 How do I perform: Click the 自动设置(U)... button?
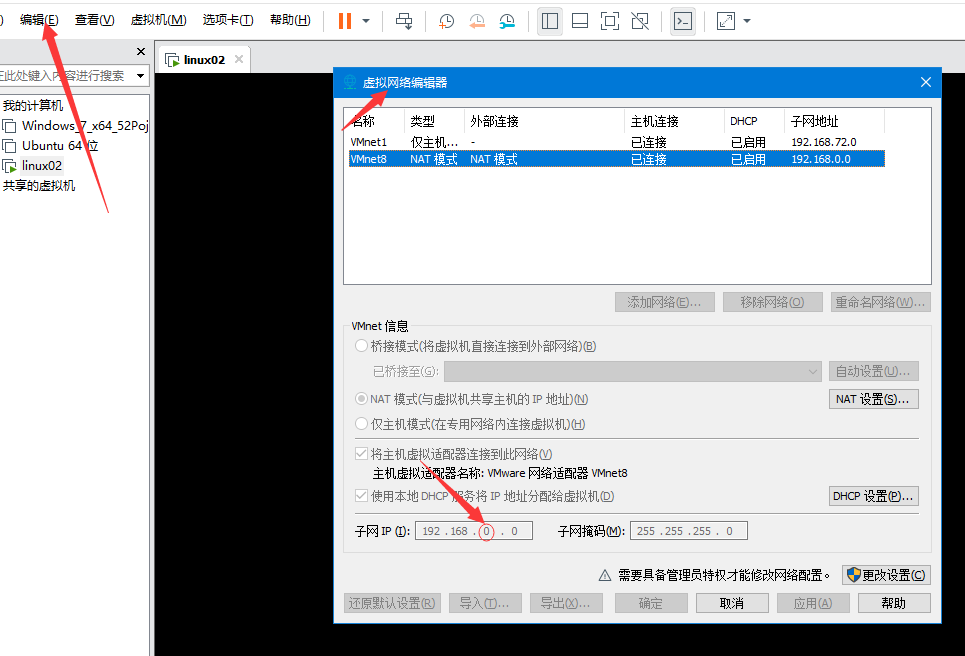[x=873, y=371]
